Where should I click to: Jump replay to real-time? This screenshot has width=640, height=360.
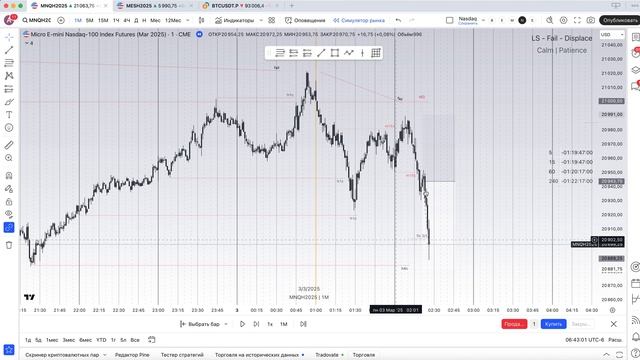[x=303, y=324]
